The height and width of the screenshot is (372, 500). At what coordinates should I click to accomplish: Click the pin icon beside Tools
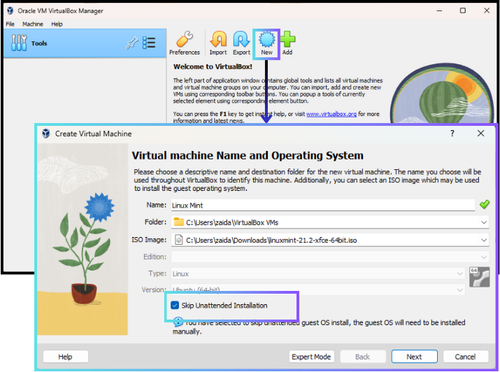point(132,43)
